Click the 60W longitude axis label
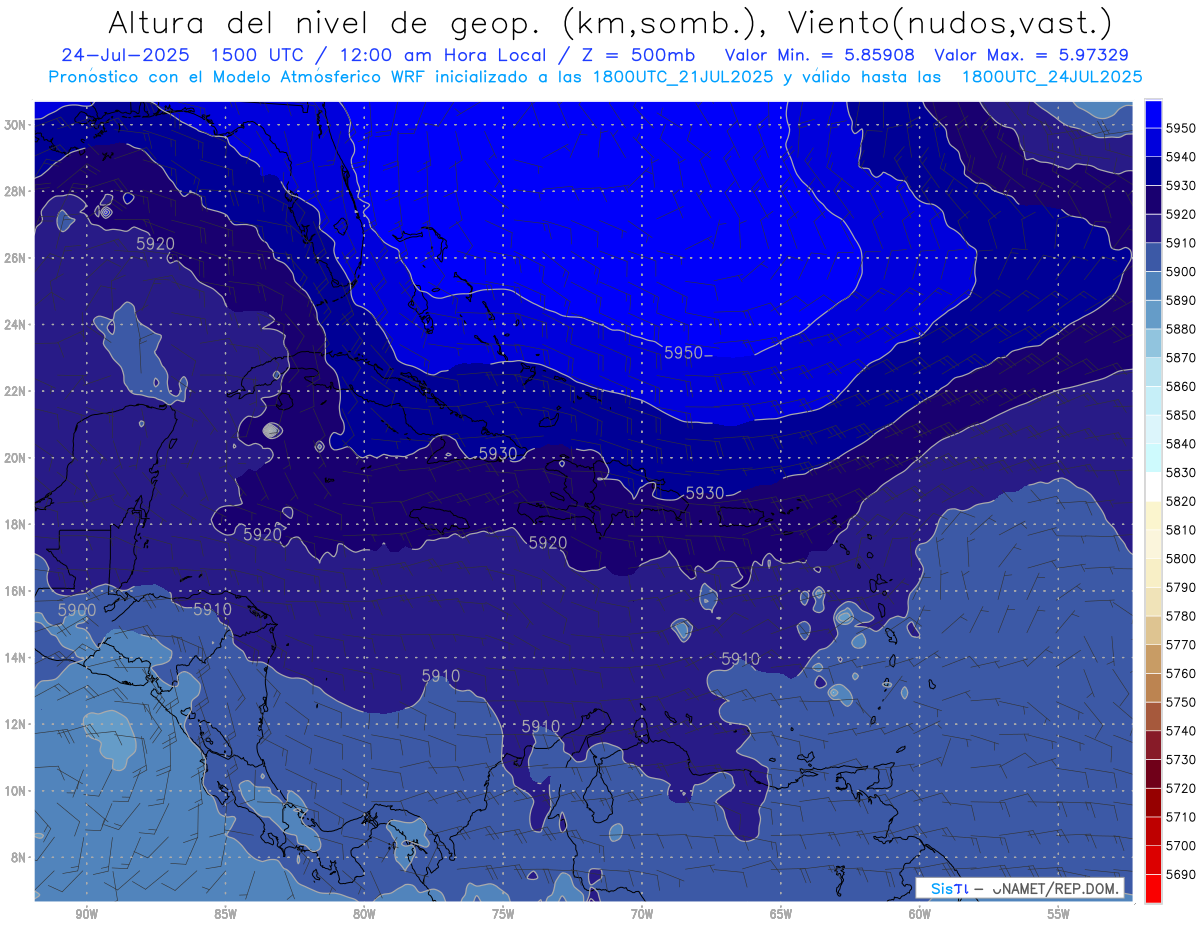This screenshot has width=1200, height=927. pos(920,914)
